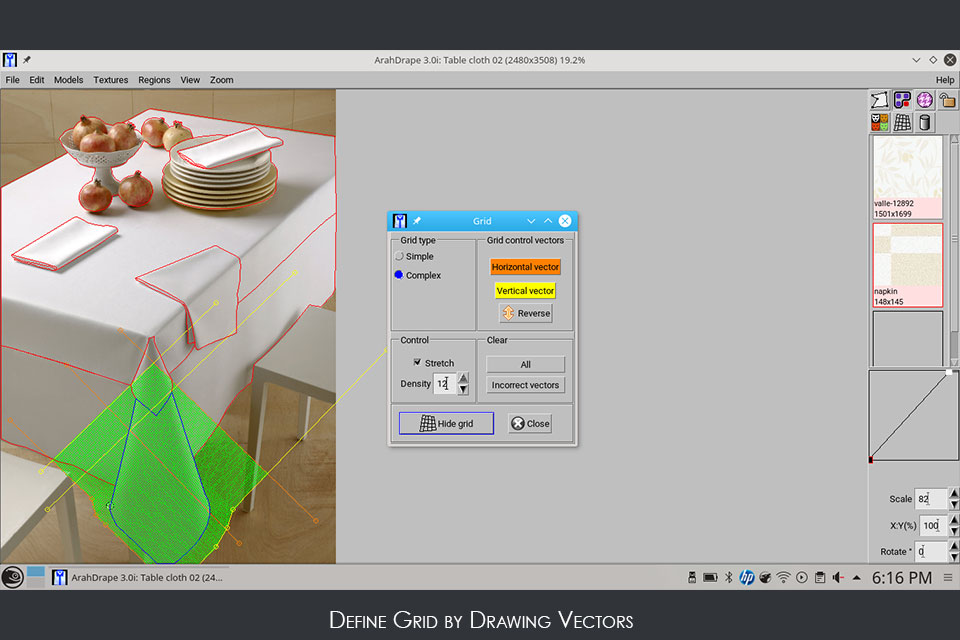Click the pin icon in the main title bar

[x=27, y=60]
